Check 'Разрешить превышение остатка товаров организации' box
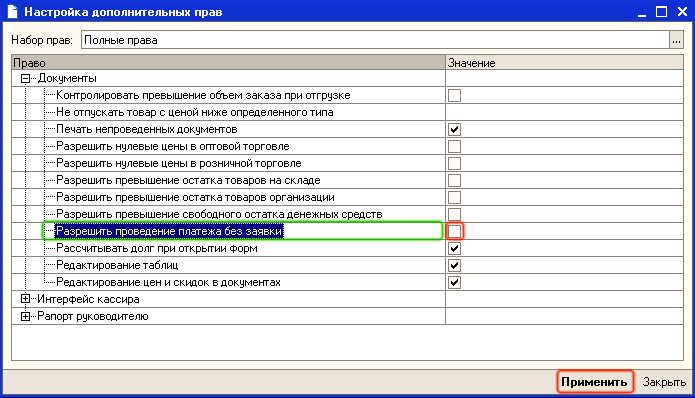The image size is (695, 398). 454,197
